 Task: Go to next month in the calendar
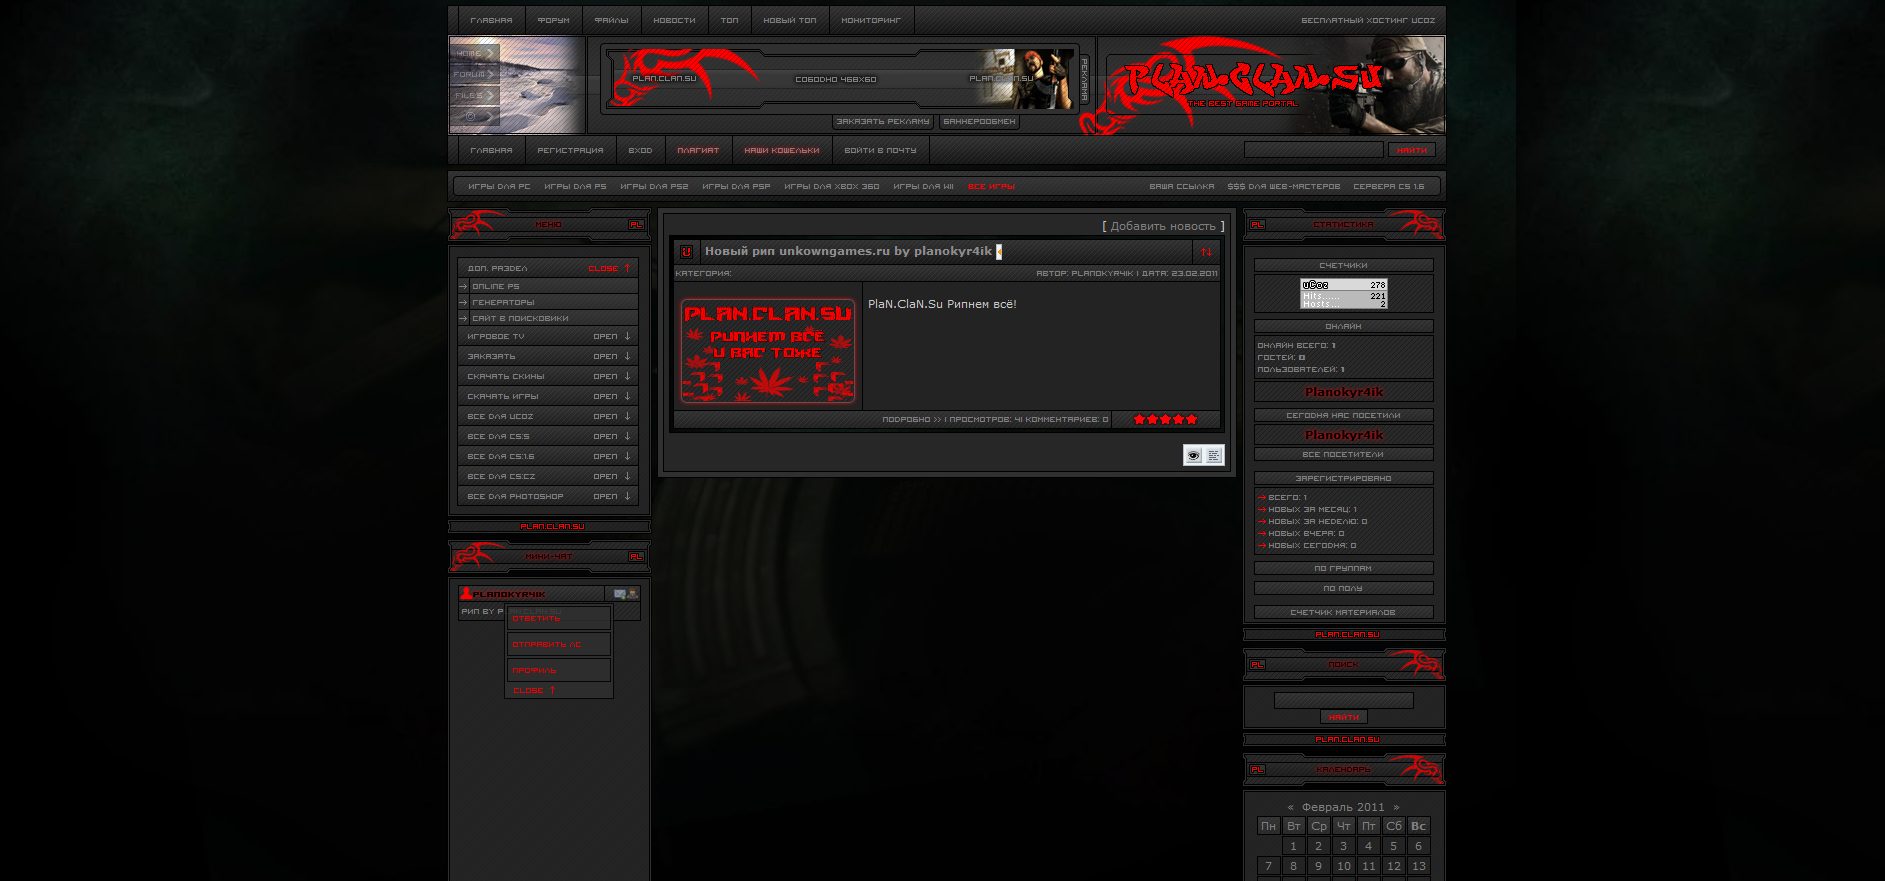point(1396,808)
